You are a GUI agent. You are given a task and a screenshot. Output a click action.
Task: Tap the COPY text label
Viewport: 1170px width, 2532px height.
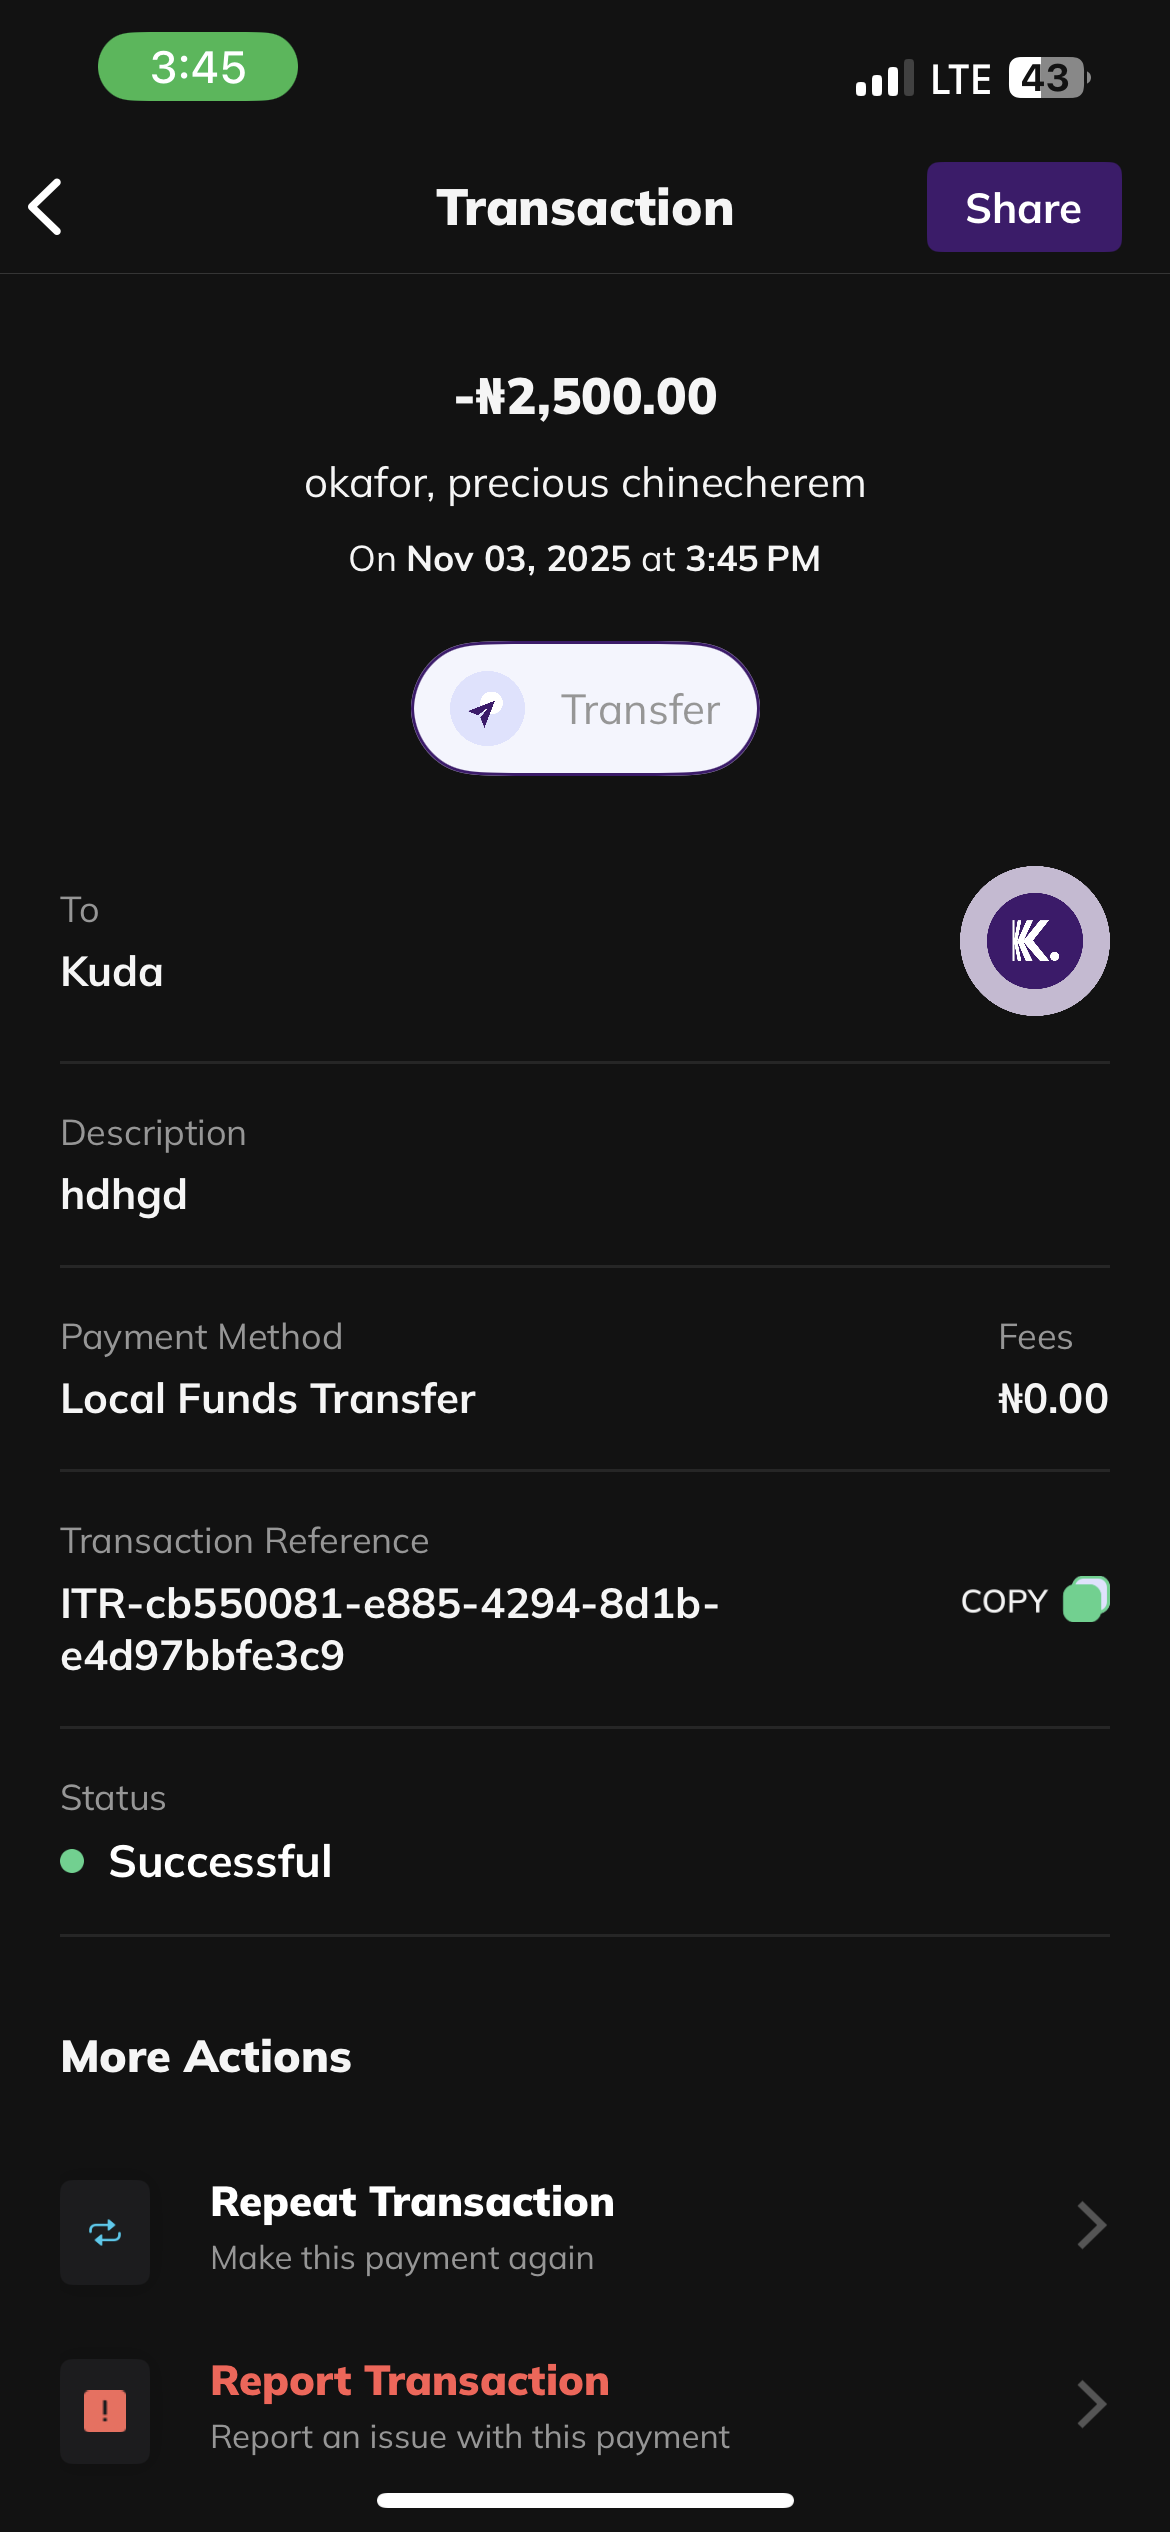coord(1003,1601)
